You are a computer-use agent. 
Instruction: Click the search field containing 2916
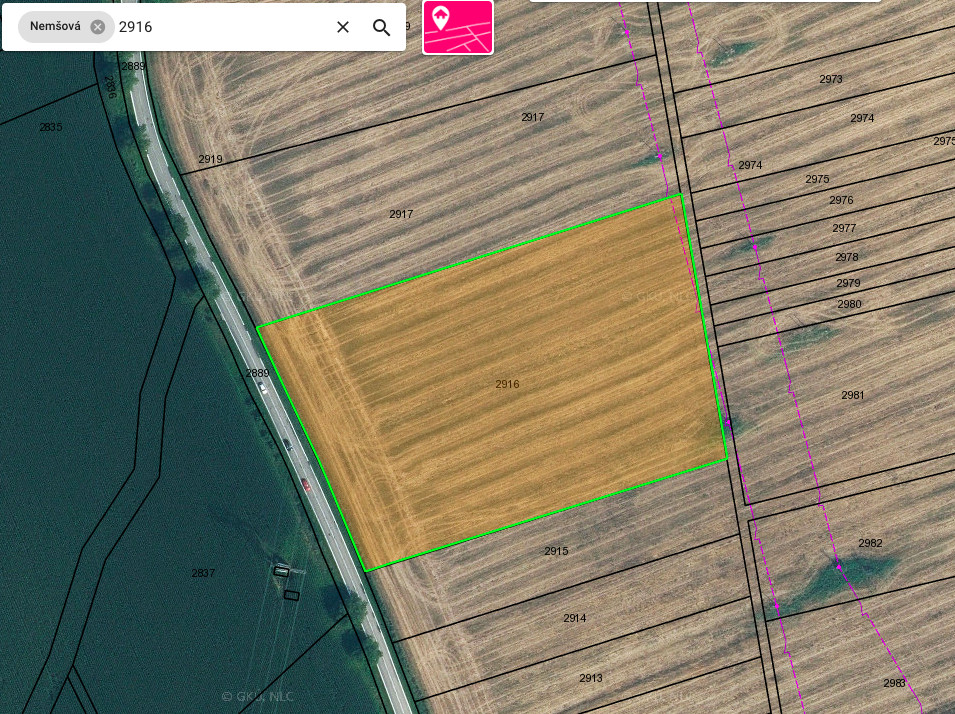pos(220,27)
